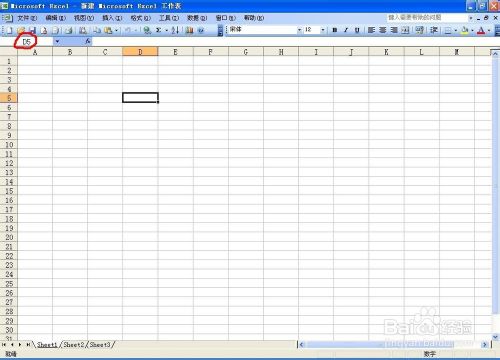This screenshot has width=500, height=360.
Task: Click the Permission icon next to Save
Action: click(44, 30)
